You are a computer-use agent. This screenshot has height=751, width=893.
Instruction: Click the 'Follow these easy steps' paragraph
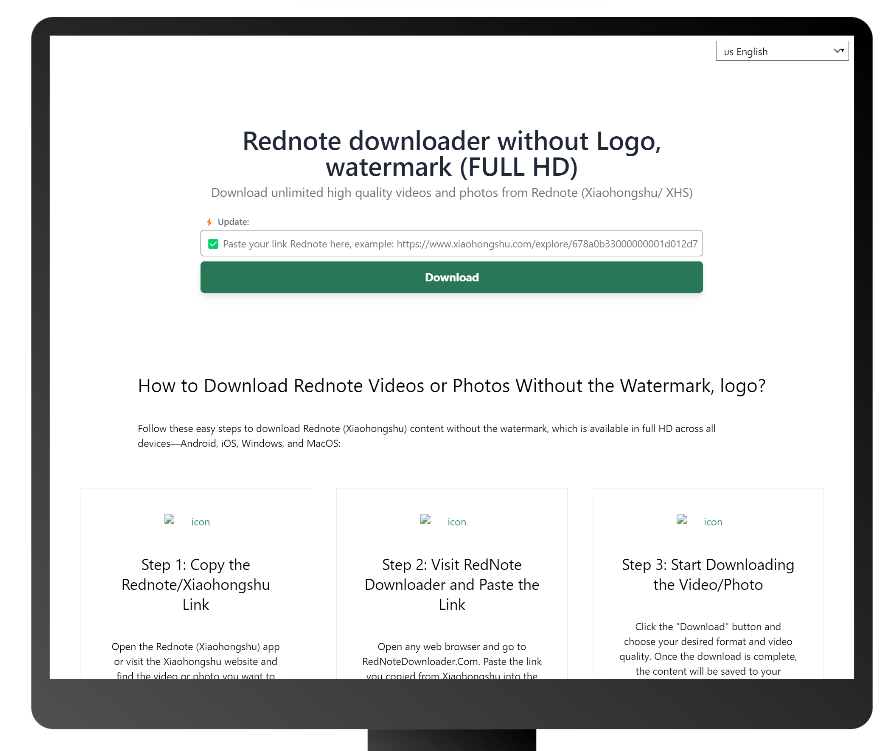click(x=426, y=435)
